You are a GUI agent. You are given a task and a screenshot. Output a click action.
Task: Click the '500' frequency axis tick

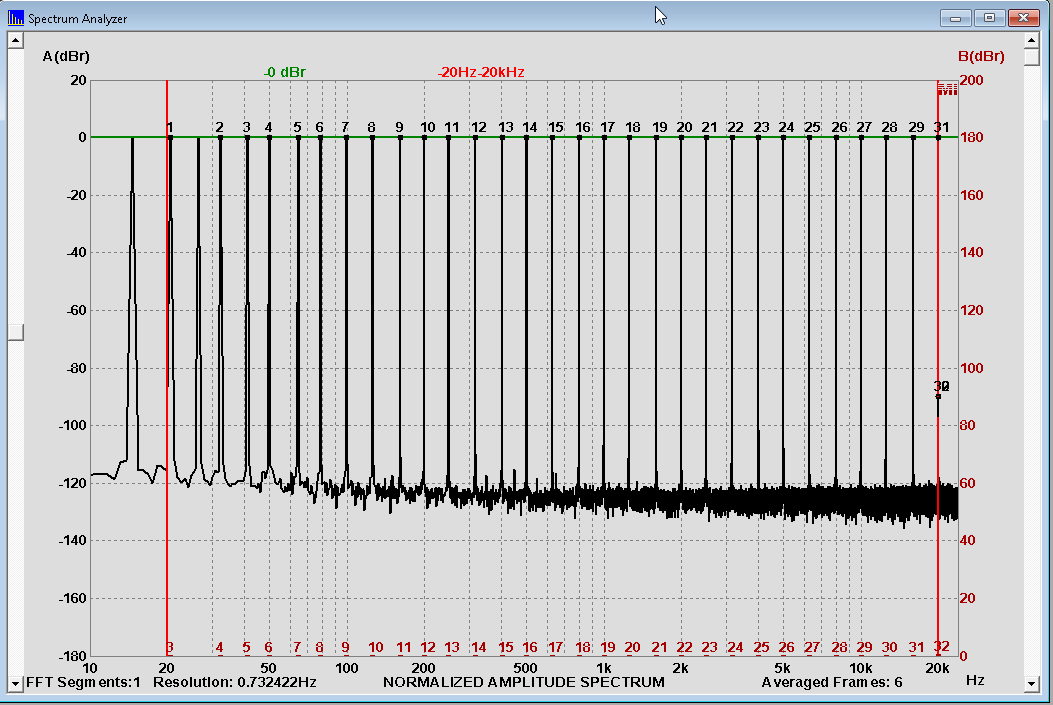tap(525, 668)
